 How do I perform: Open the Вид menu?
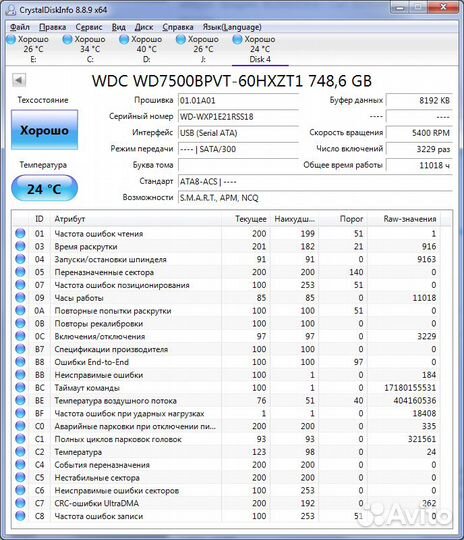(118, 27)
